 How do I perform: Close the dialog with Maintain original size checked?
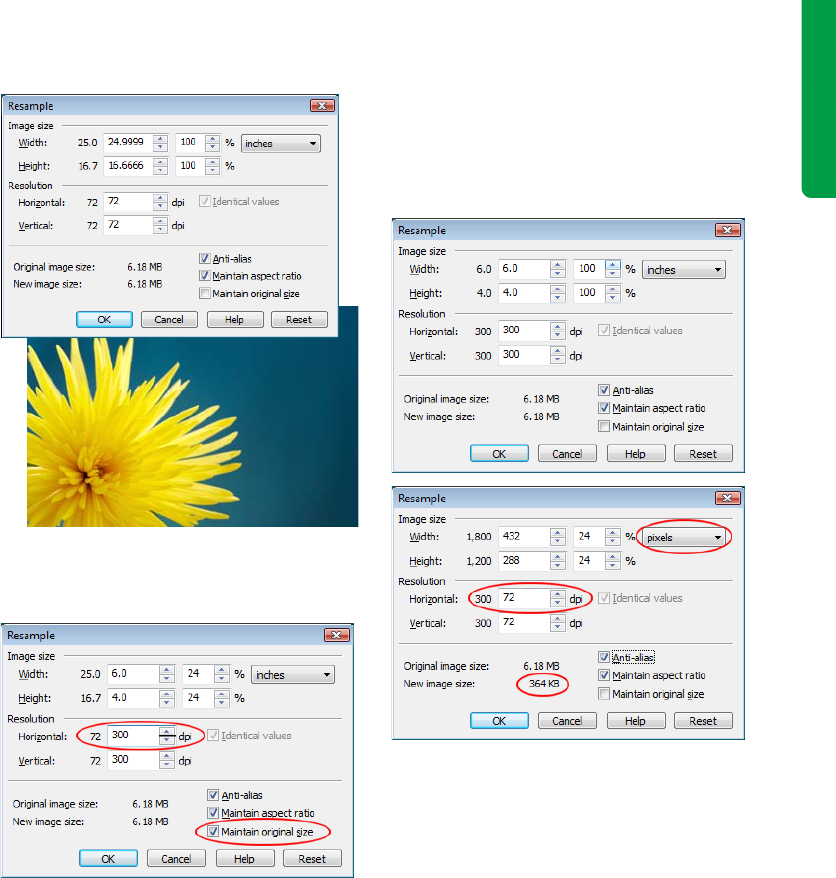coord(337,634)
